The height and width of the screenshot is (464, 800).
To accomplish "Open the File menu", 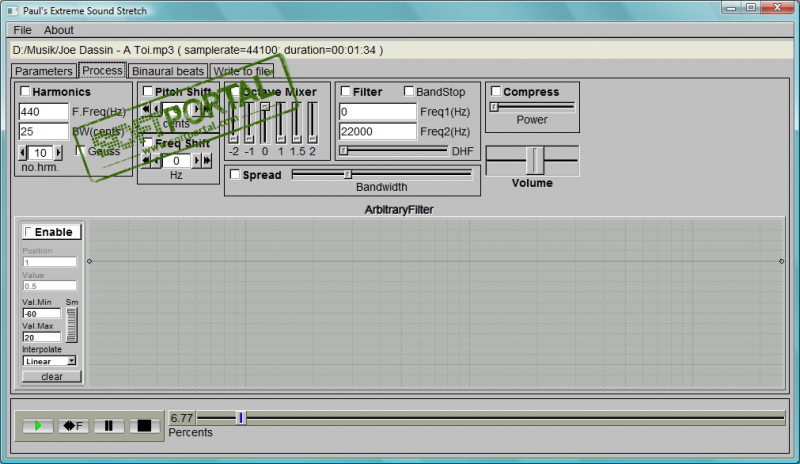I will tap(22, 30).
